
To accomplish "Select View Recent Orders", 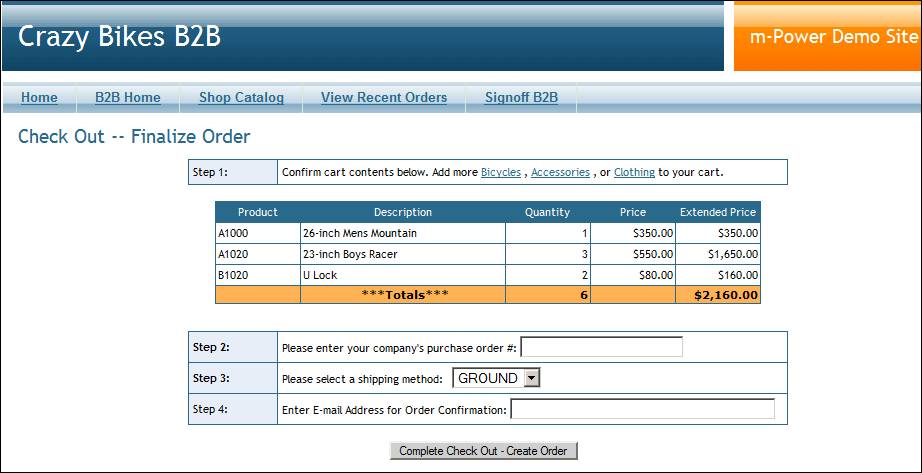I will point(384,98).
